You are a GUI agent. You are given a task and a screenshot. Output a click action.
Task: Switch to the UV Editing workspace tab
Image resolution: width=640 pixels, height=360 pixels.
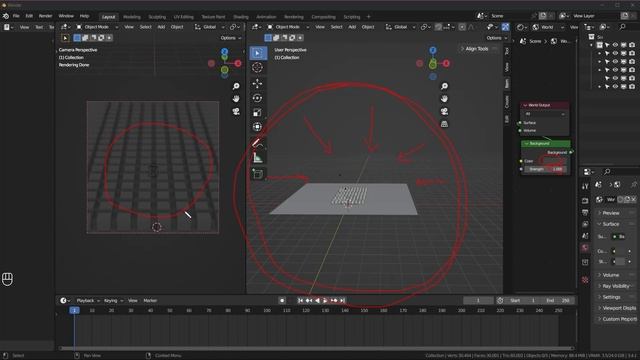tap(184, 17)
